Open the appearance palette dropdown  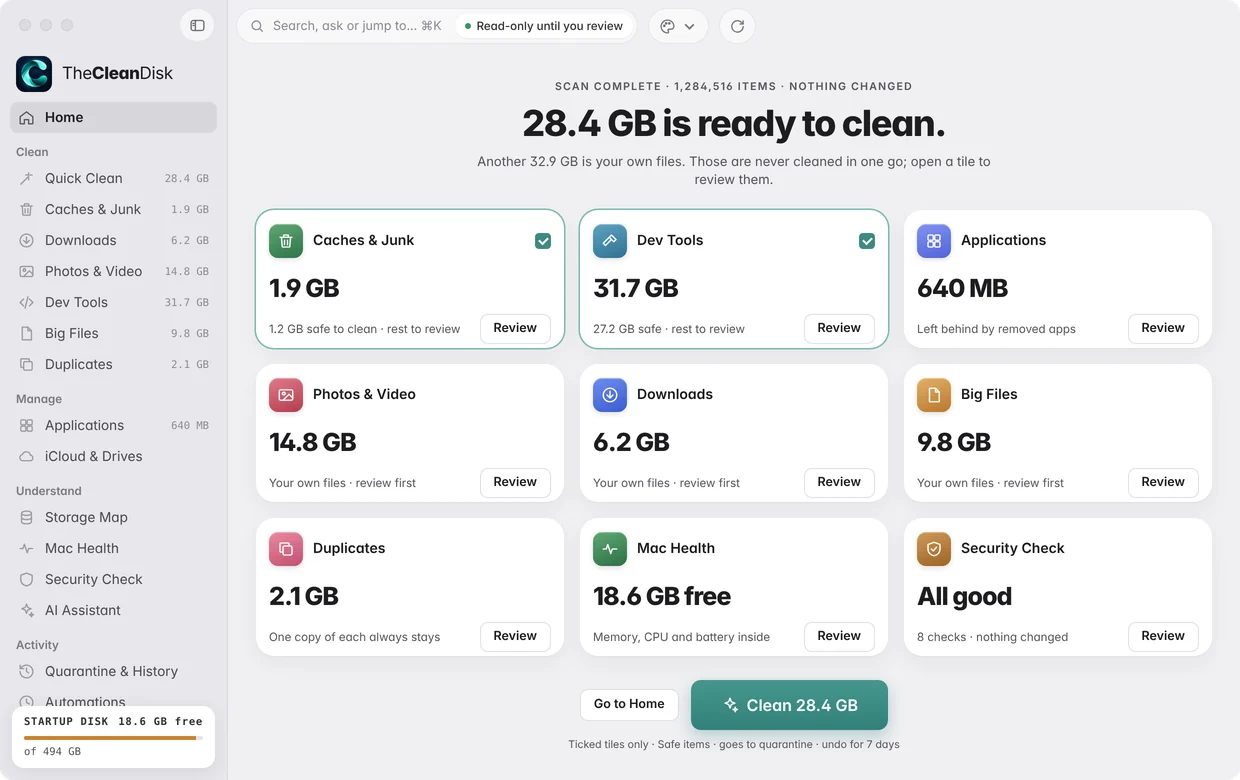[678, 26]
